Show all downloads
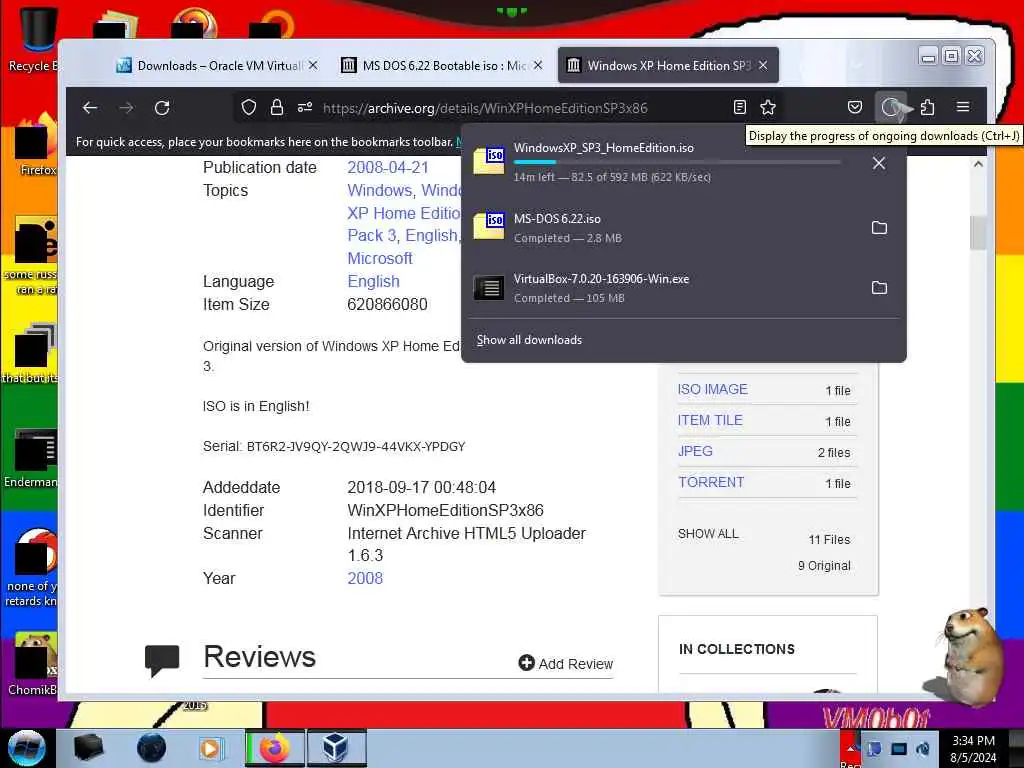This screenshot has width=1024, height=768. 529,340
